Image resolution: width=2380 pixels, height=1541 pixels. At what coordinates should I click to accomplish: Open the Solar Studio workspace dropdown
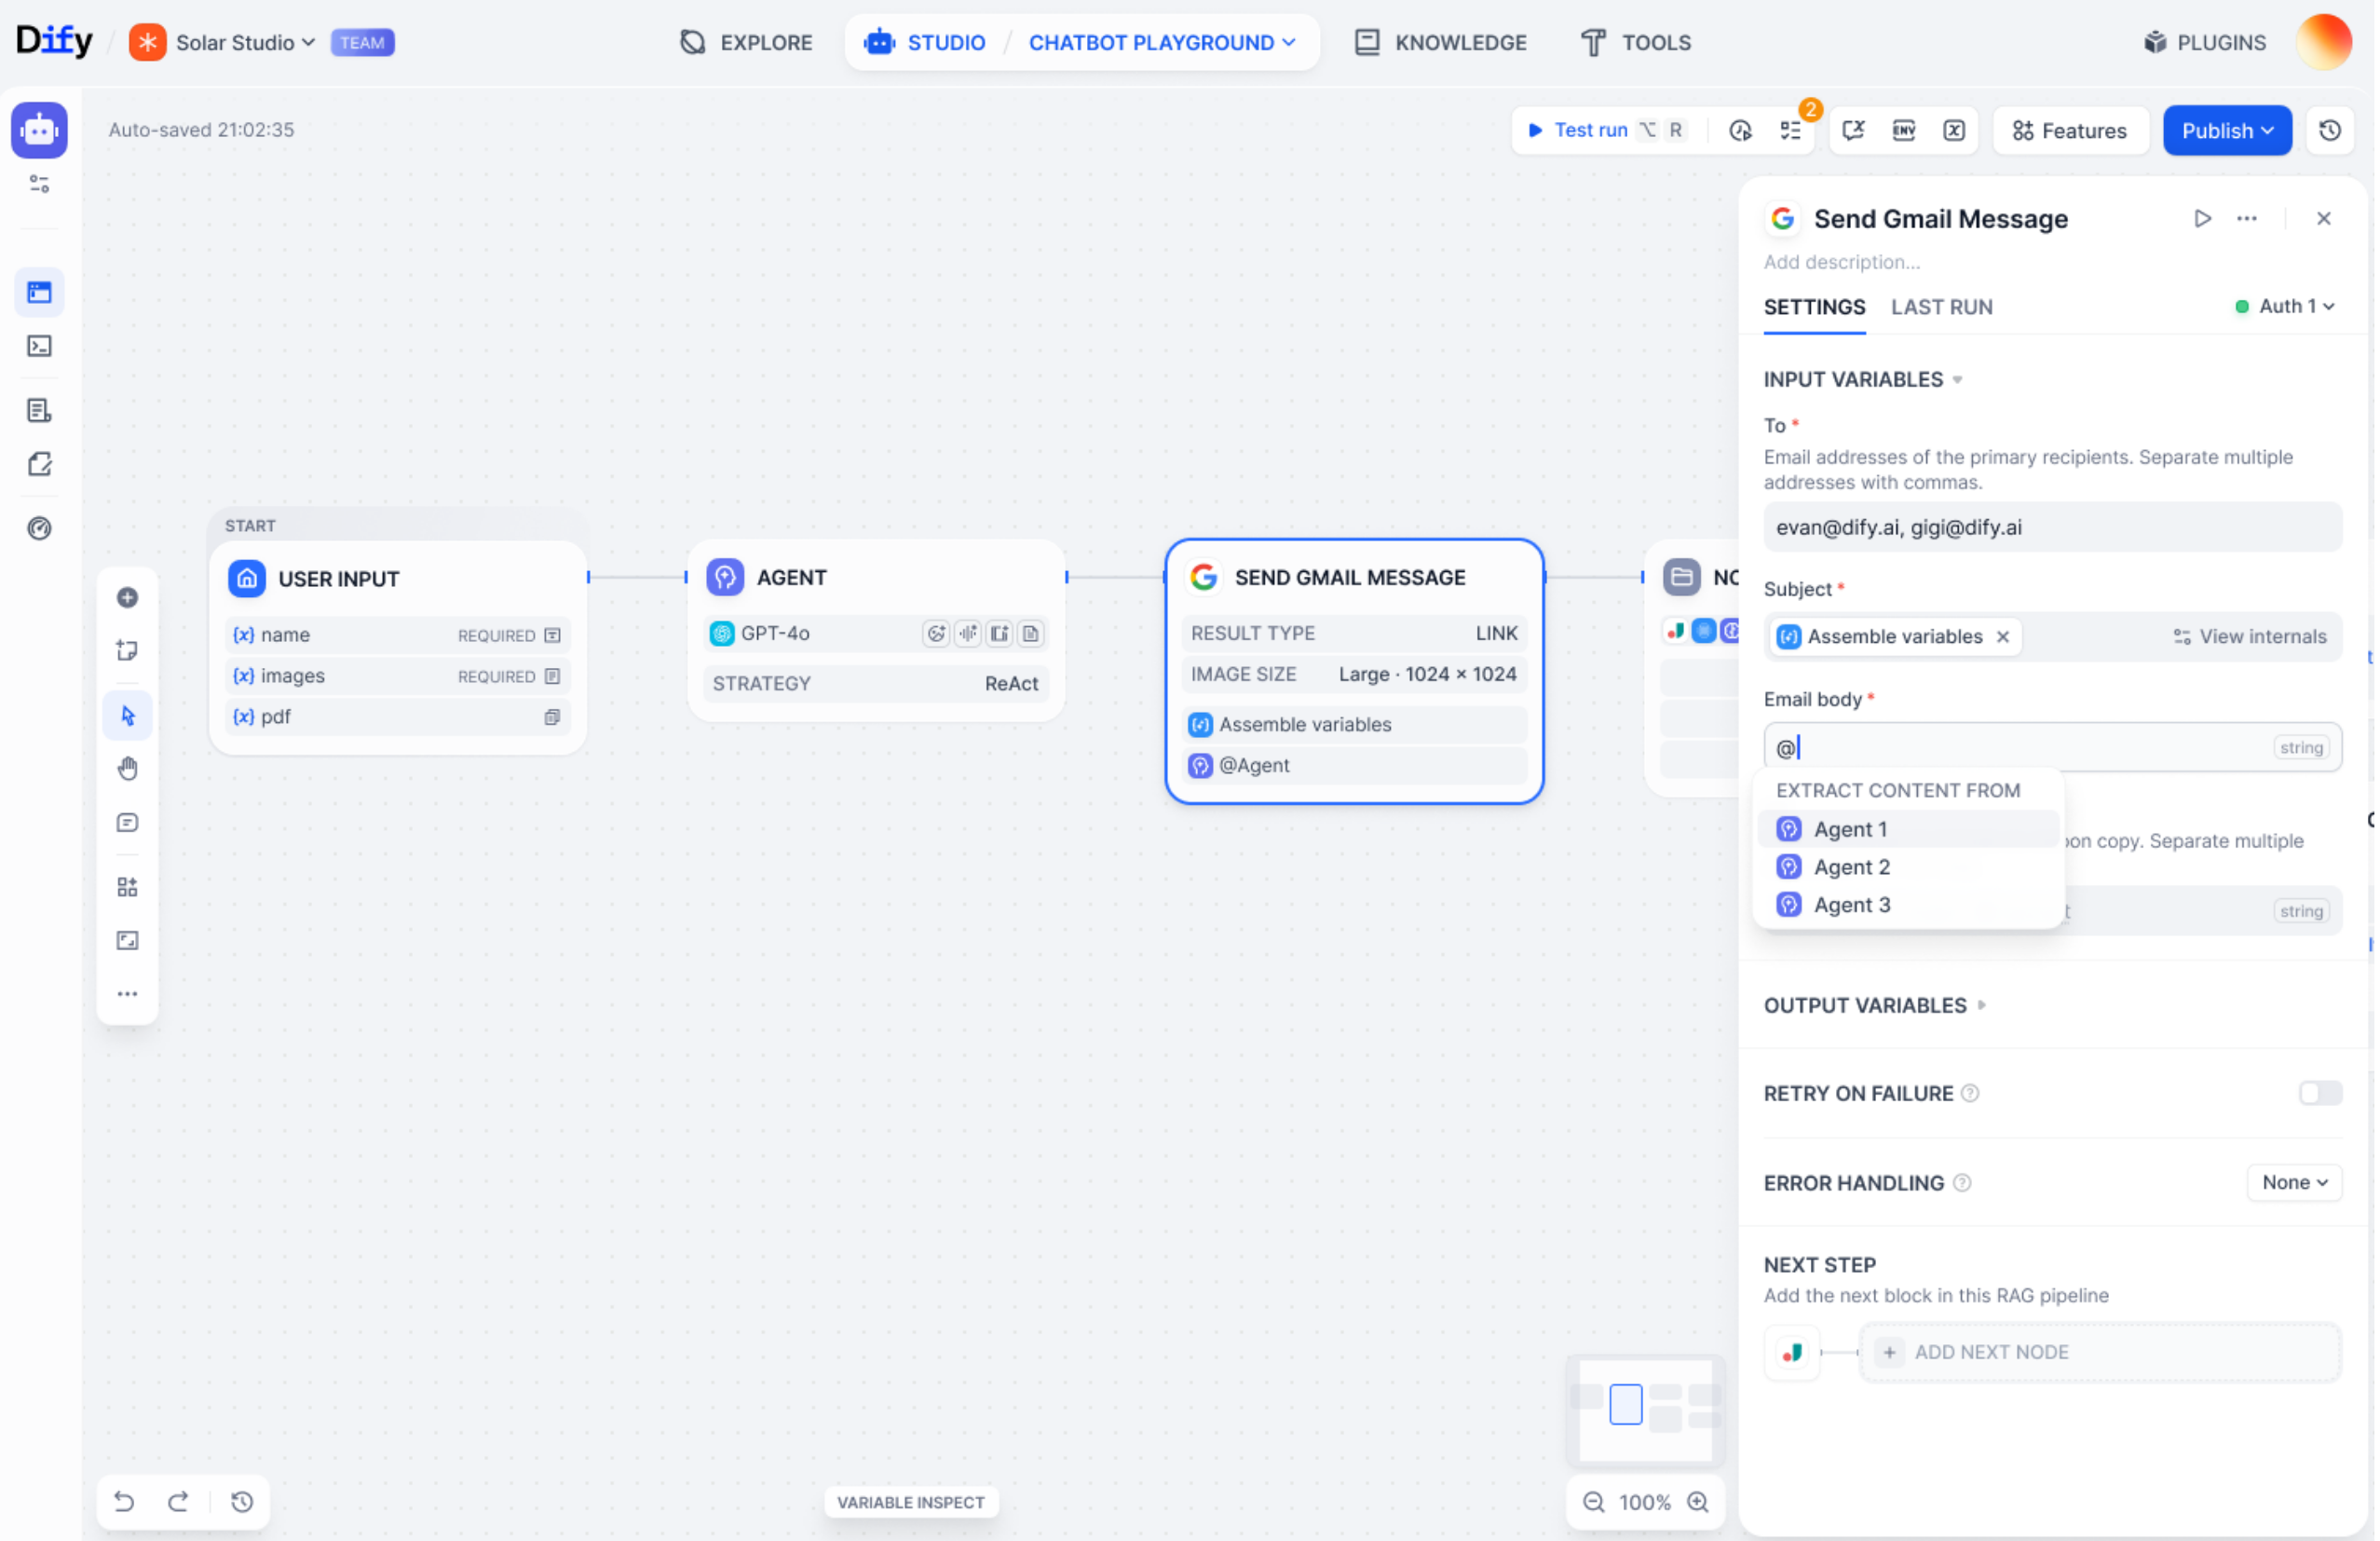pyautogui.click(x=245, y=42)
